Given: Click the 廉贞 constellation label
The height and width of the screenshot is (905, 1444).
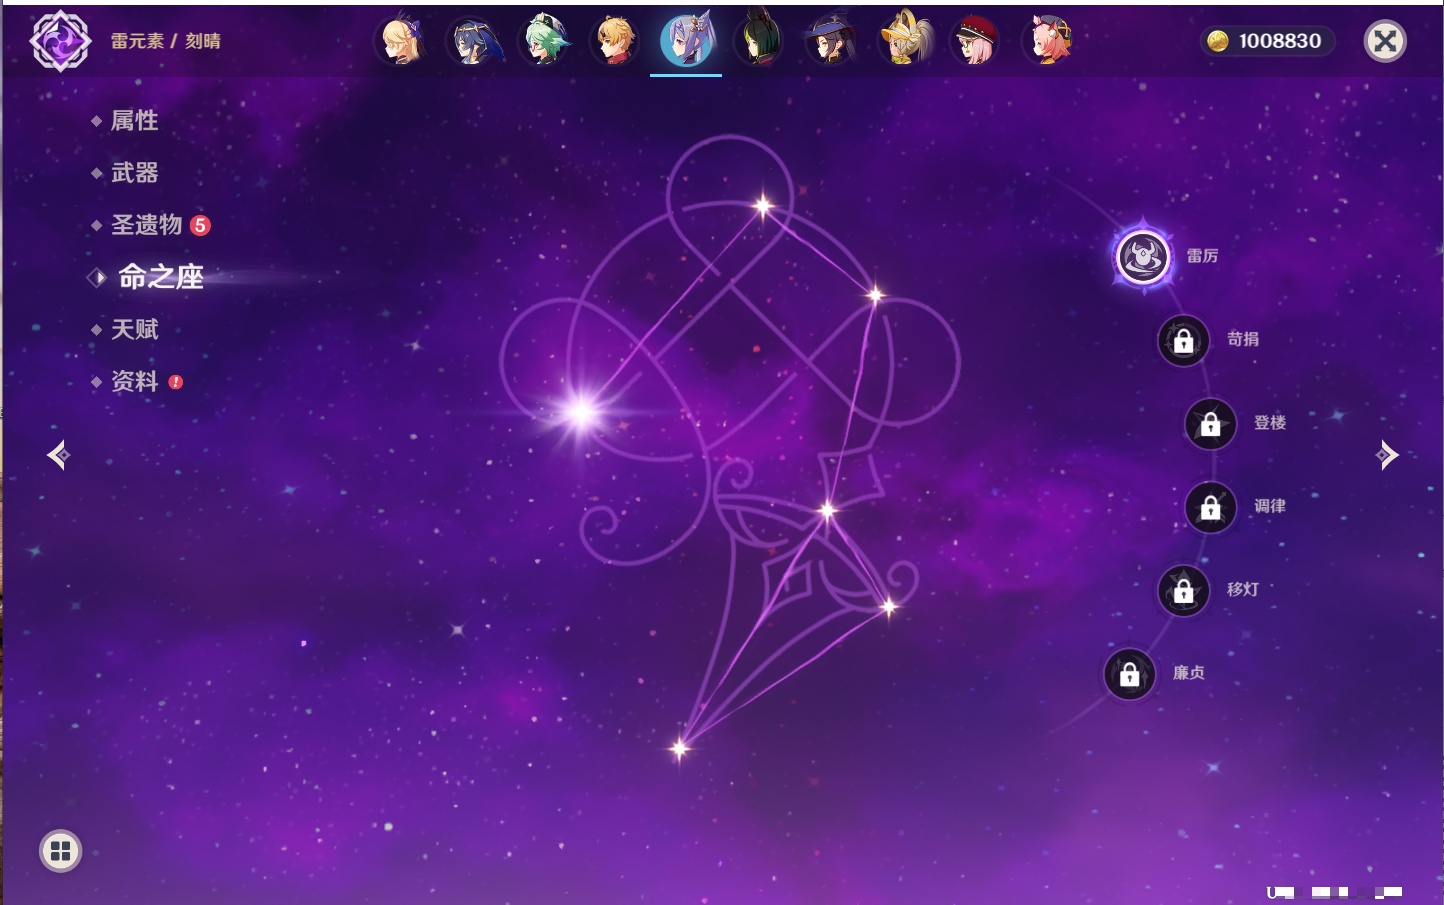Looking at the screenshot, I should point(1189,673).
